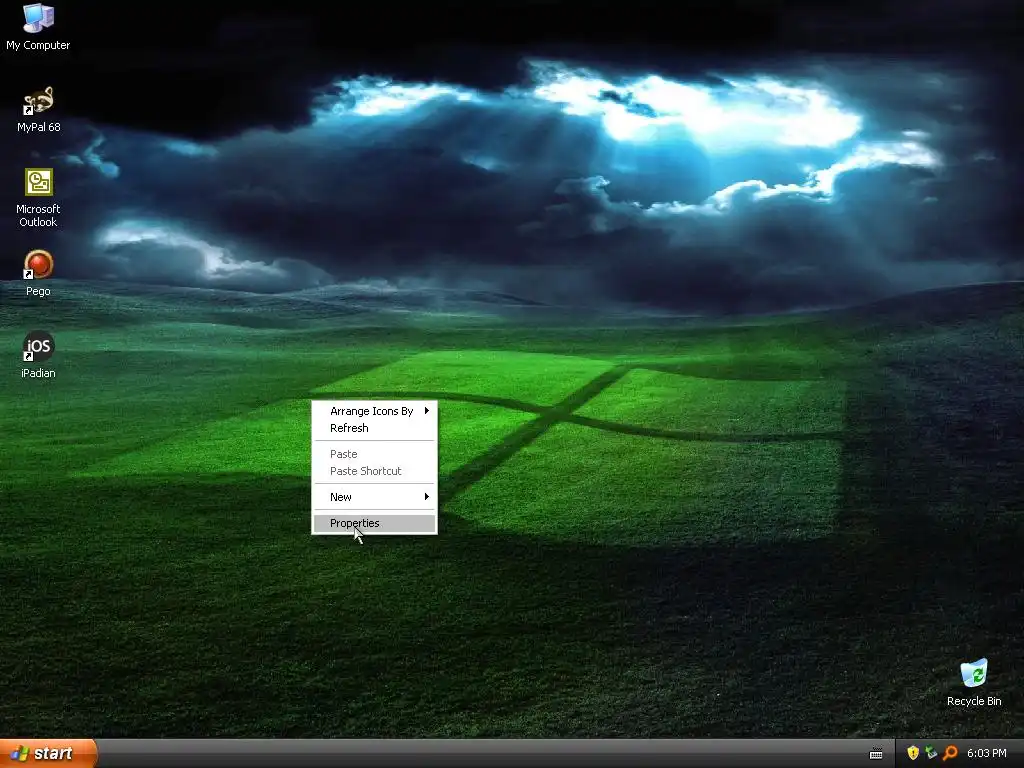Choose Refresh from the context menu
1024x768 pixels.
coord(374,428)
